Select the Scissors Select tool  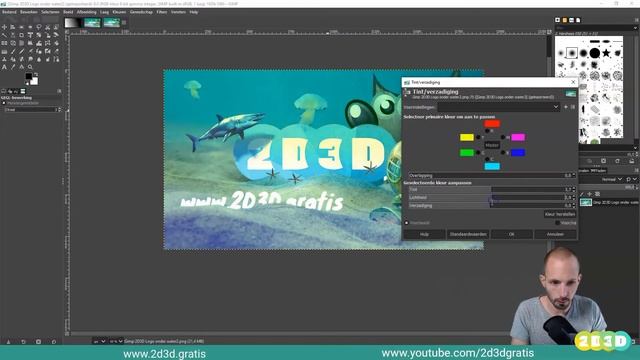(x=47, y=27)
